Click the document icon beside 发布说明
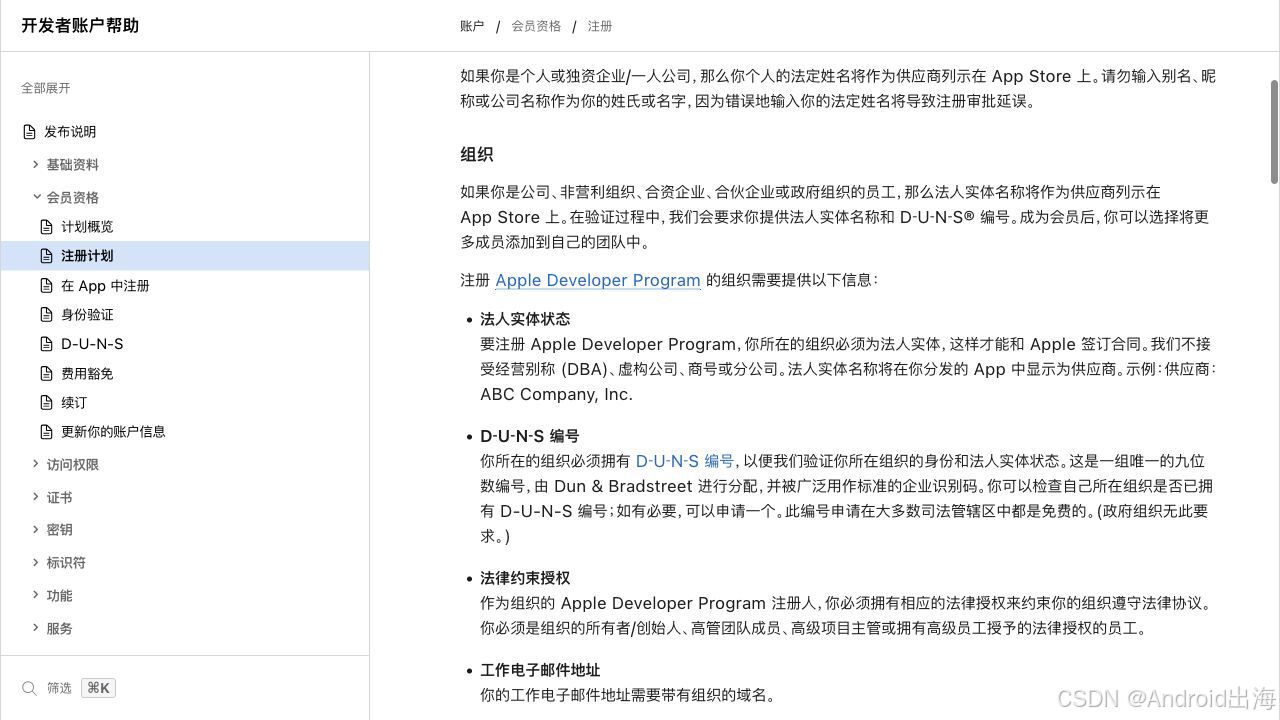This screenshot has height=720, width=1280. coord(29,132)
